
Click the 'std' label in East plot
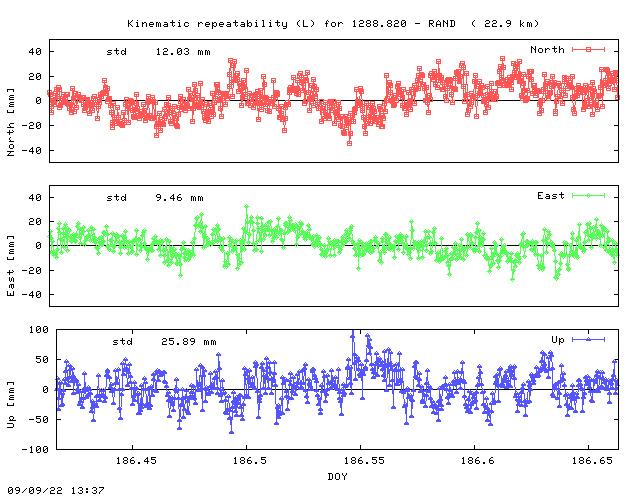coord(116,198)
